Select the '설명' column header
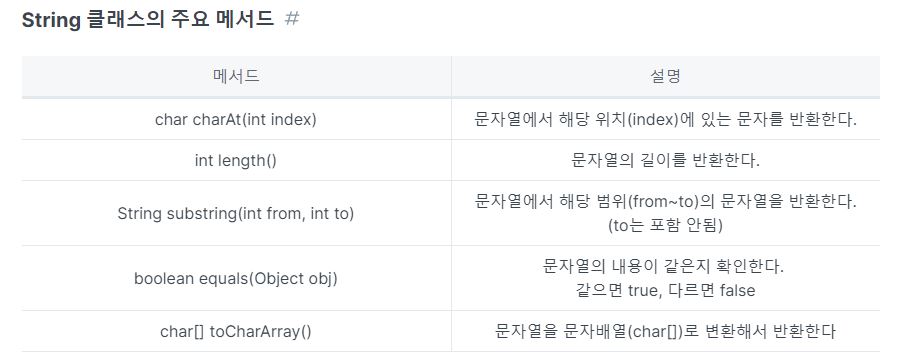The width and height of the screenshot is (923, 363). (x=665, y=76)
